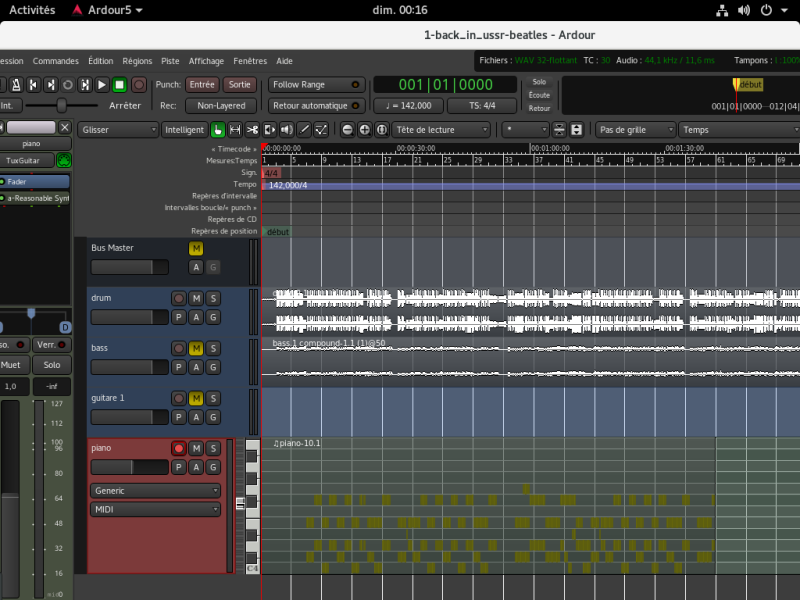This screenshot has width=800, height=600.
Task: Click the green Stop transport button
Action: pos(119,85)
